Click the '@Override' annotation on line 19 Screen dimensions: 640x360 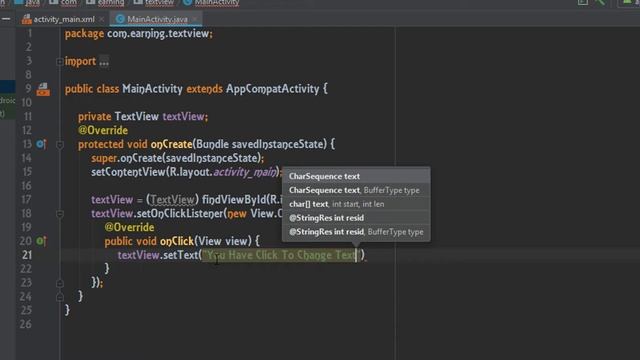[129, 227]
